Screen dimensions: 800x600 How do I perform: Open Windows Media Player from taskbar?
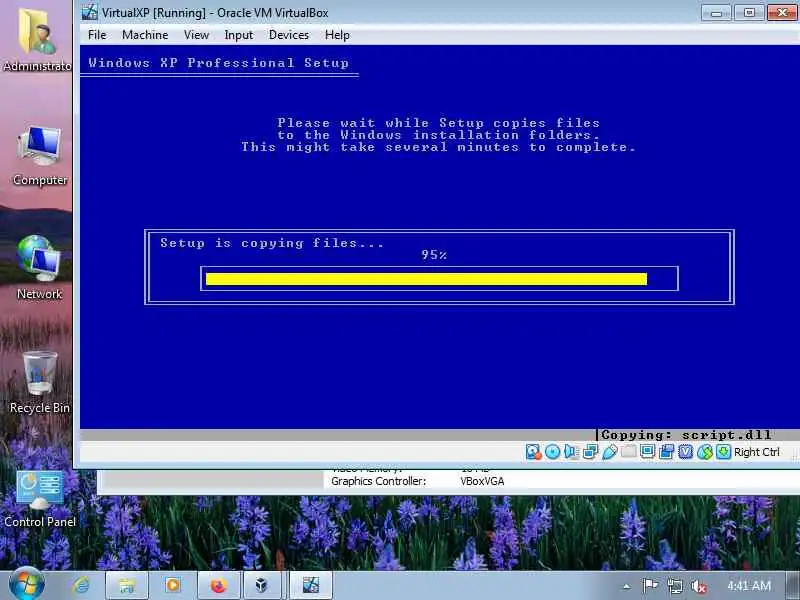point(172,585)
